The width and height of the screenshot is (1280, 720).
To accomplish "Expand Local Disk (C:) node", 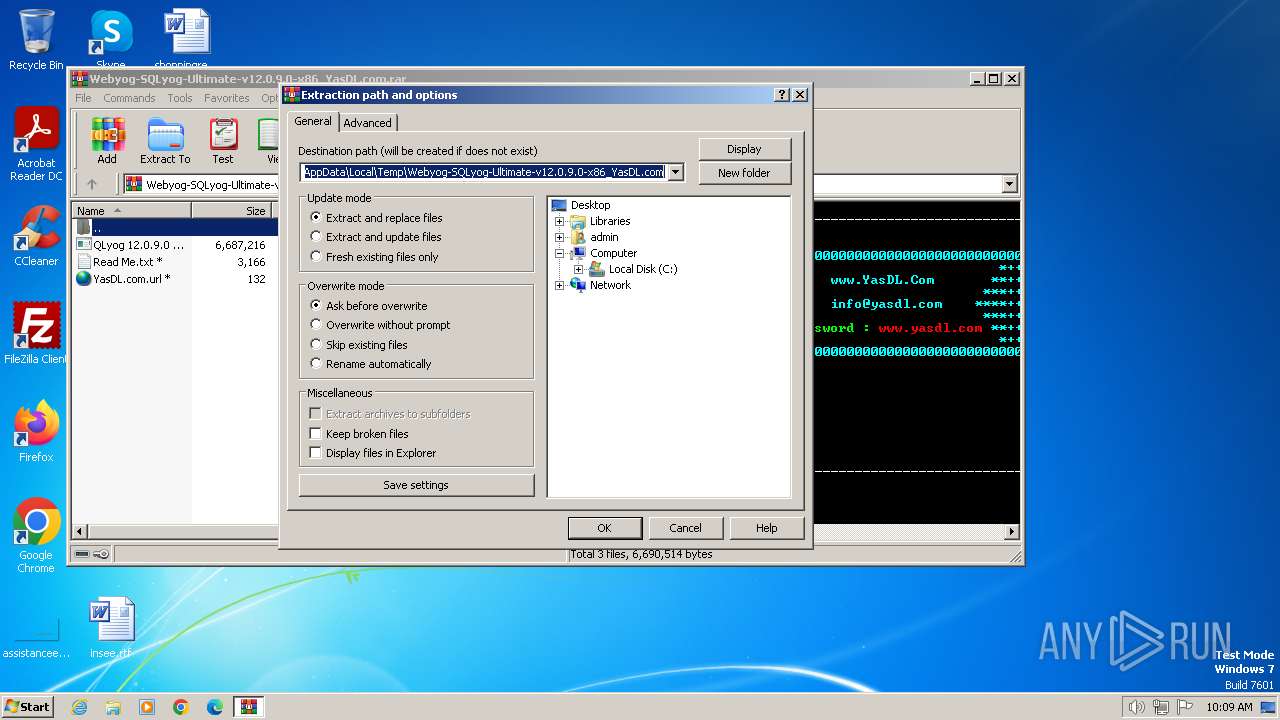I will pyautogui.click(x=578, y=269).
